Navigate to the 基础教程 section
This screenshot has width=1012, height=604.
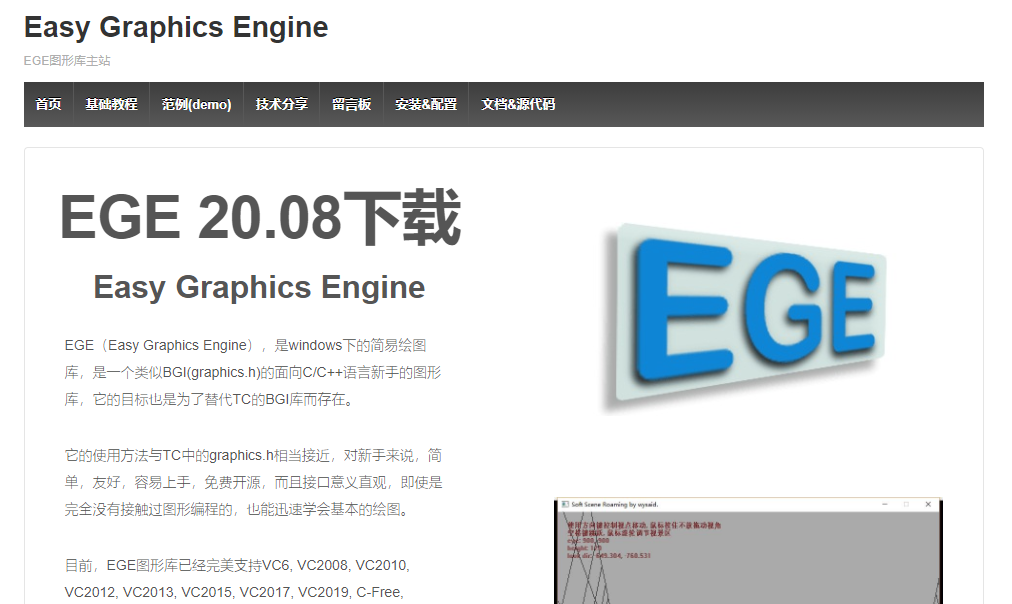click(111, 104)
